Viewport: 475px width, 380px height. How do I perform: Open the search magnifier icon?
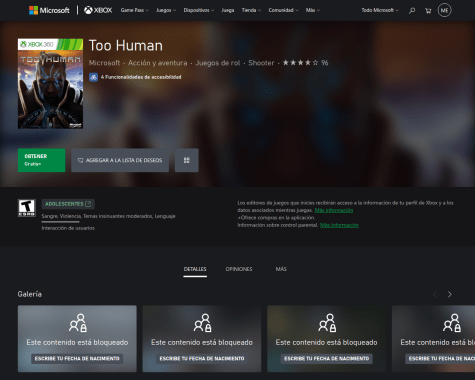pyautogui.click(x=412, y=11)
